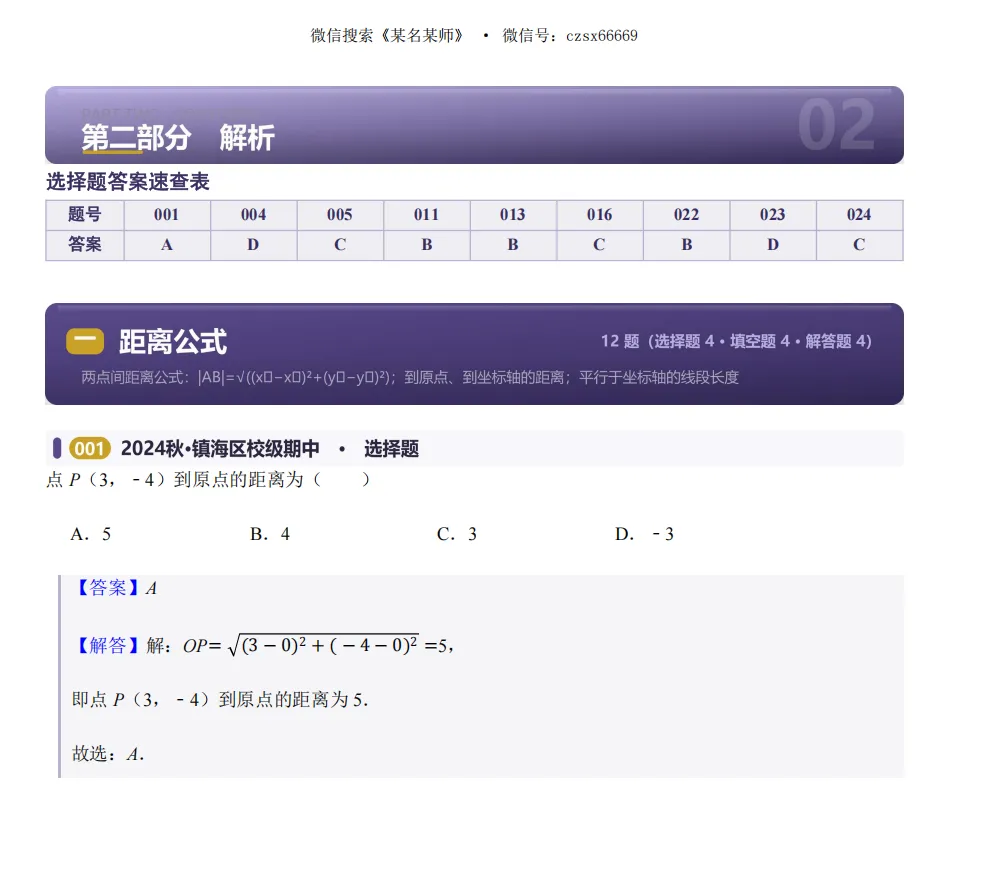Click the yellow 001 question badge
The height and width of the screenshot is (892, 982).
pyautogui.click(x=90, y=449)
